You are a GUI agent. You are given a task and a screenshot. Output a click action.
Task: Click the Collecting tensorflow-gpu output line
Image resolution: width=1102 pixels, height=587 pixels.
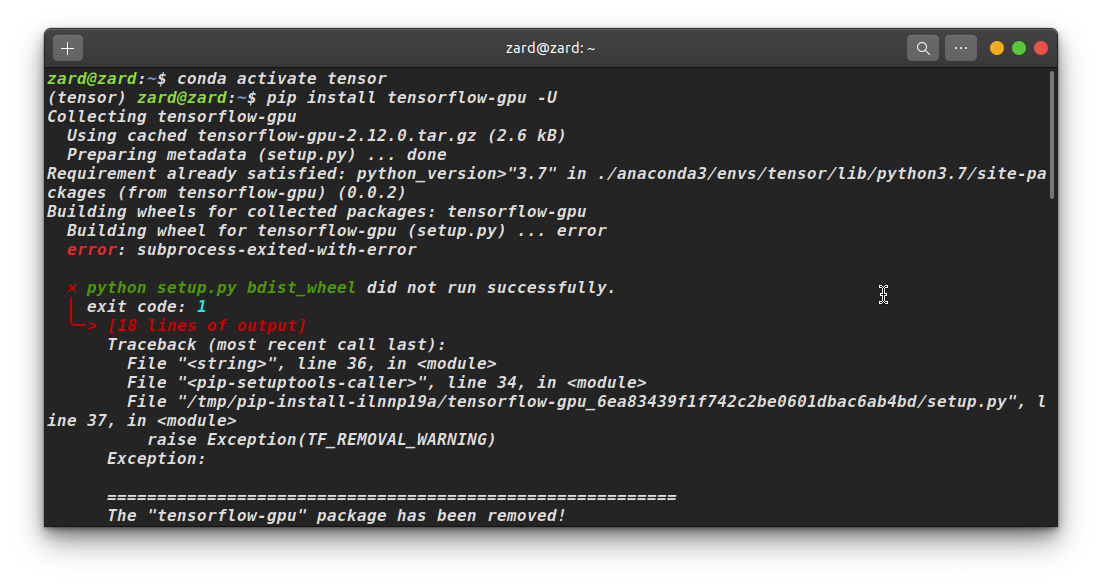tap(171, 117)
